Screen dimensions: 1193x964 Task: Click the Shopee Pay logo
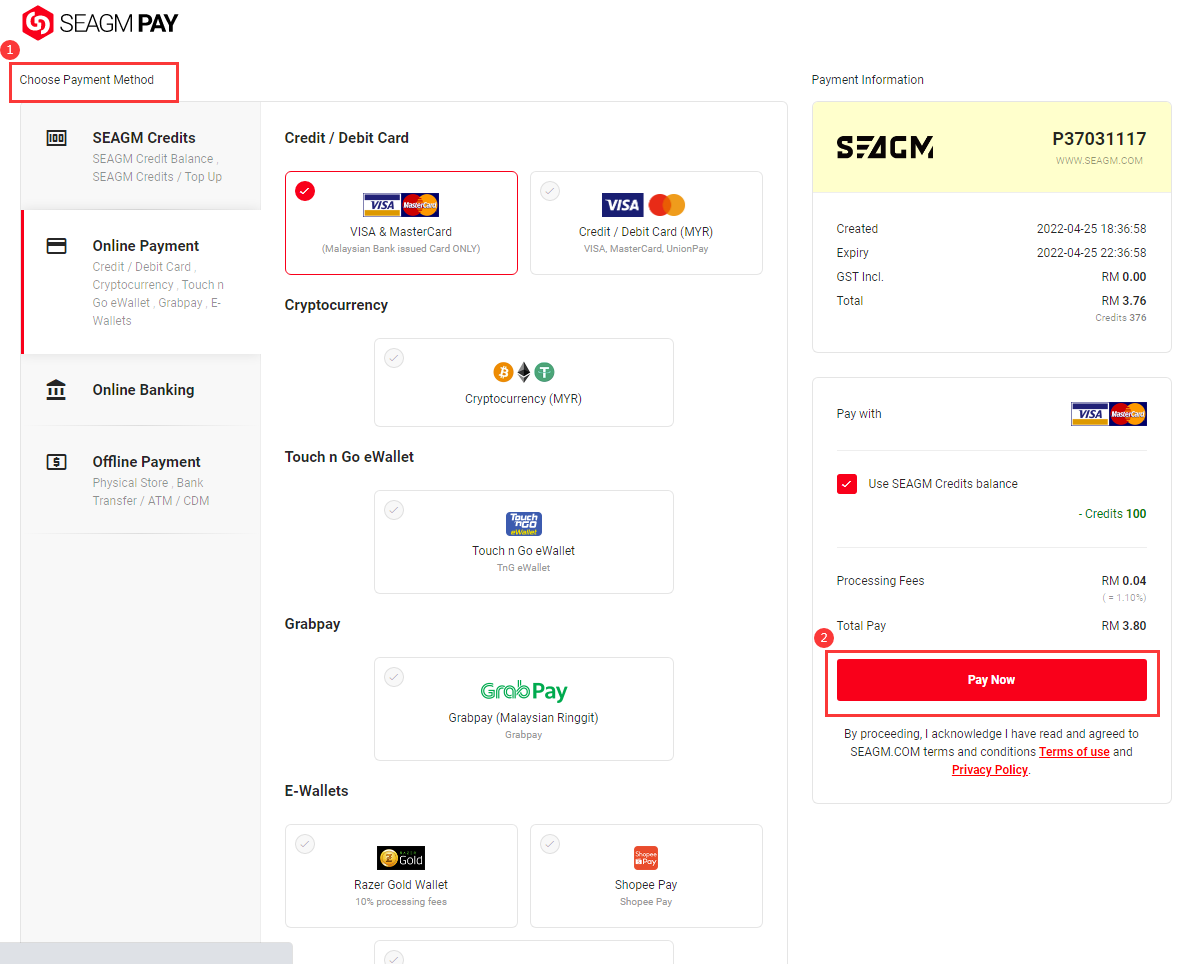pyautogui.click(x=646, y=858)
